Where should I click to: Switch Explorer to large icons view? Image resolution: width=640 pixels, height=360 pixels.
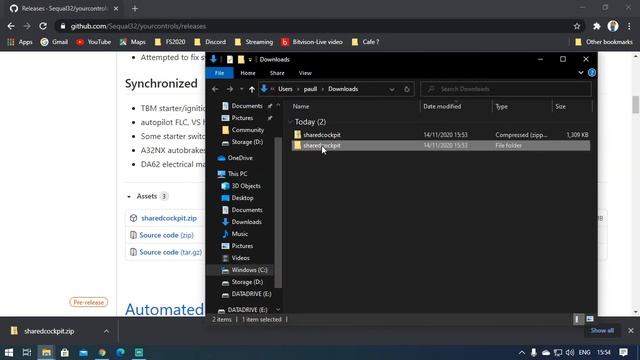[590, 319]
